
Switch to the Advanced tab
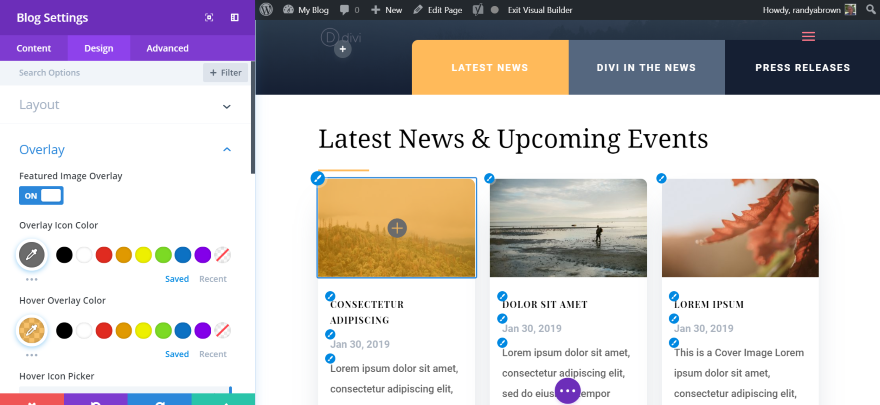[x=167, y=48]
